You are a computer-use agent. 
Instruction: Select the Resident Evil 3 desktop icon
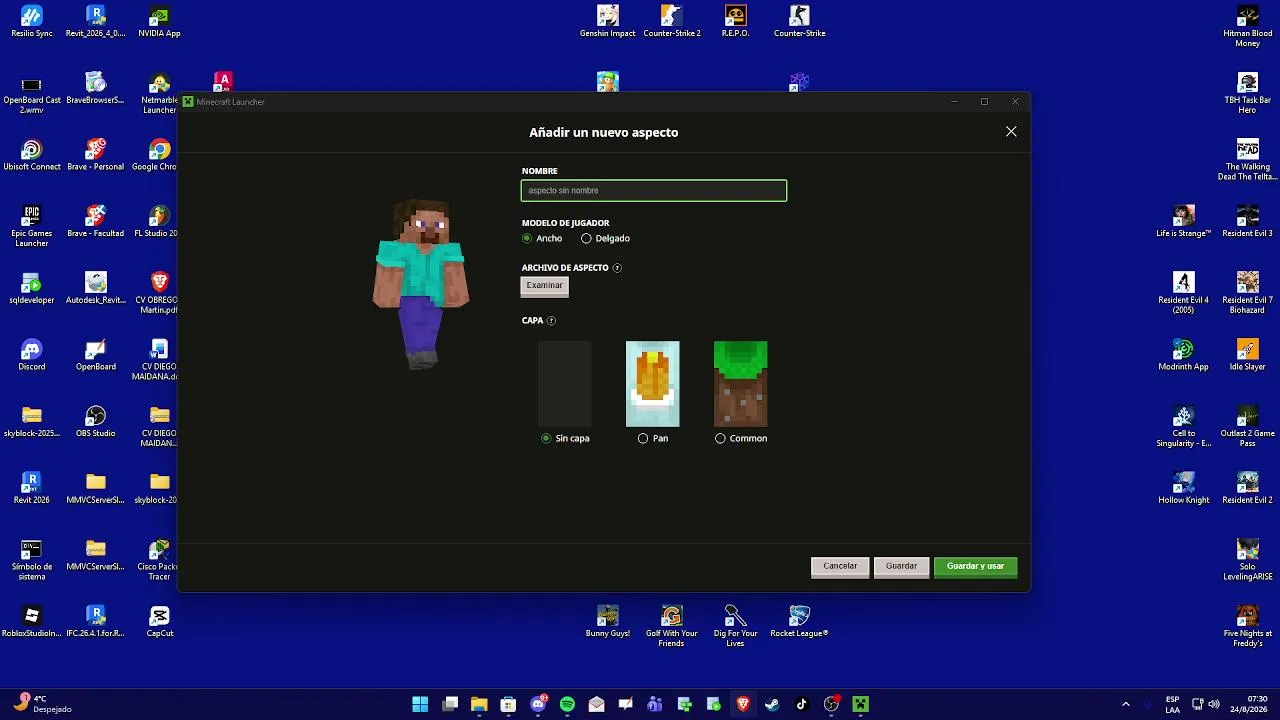(x=1248, y=222)
